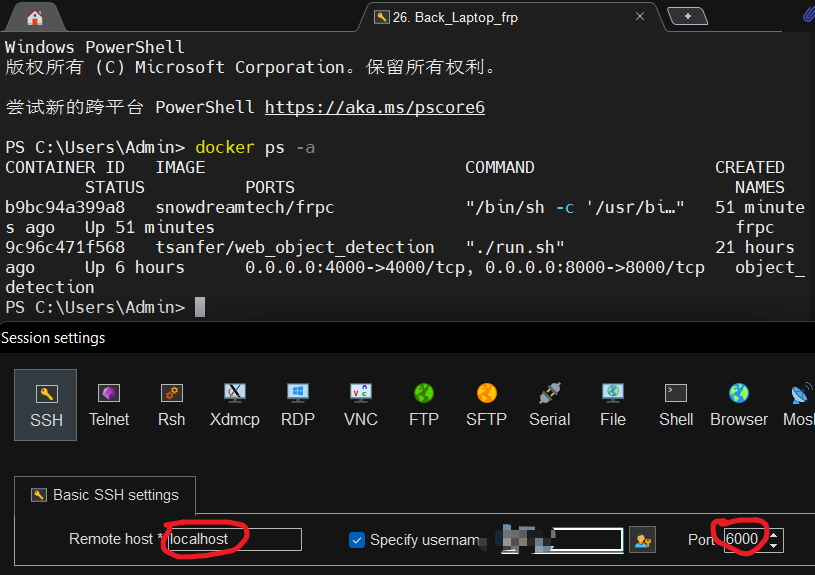Choose the Rsh session type
The height and width of the screenshot is (575, 815).
point(172,405)
